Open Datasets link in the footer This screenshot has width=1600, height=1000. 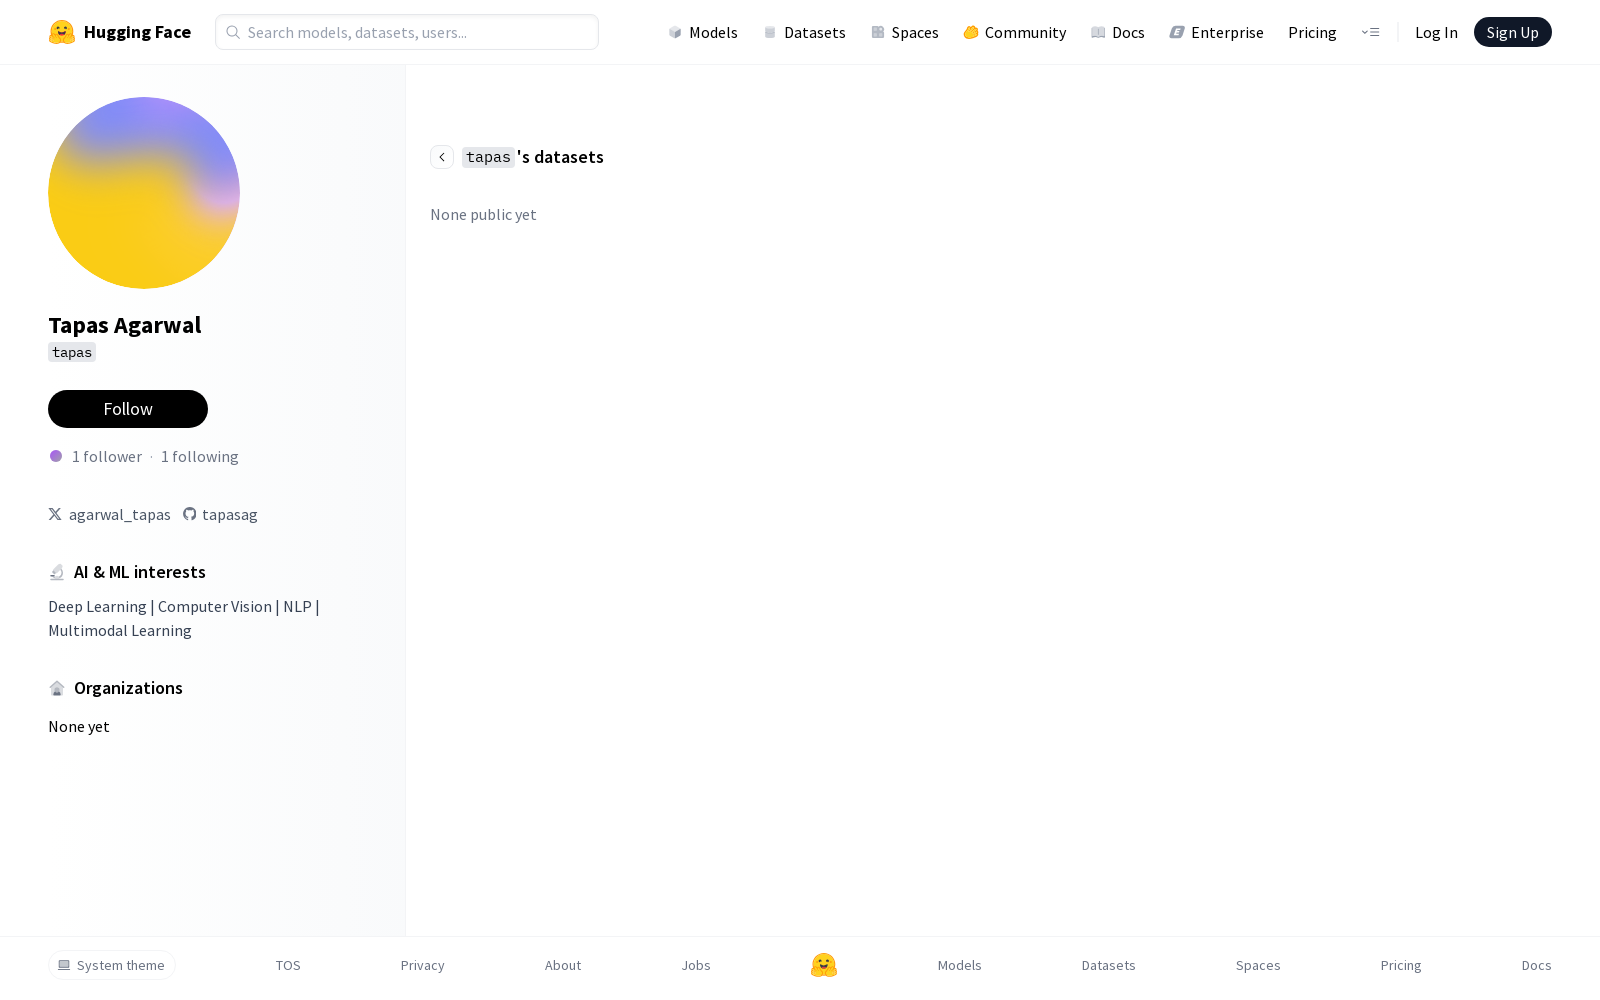[1109, 965]
